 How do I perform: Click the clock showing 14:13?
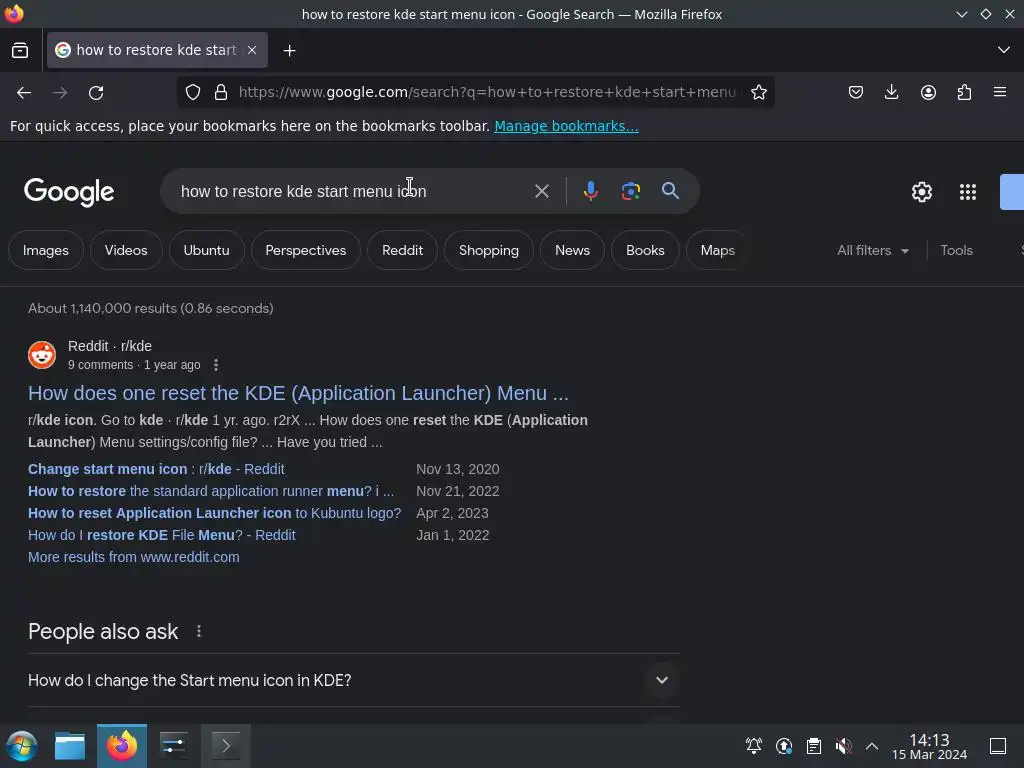point(929,746)
